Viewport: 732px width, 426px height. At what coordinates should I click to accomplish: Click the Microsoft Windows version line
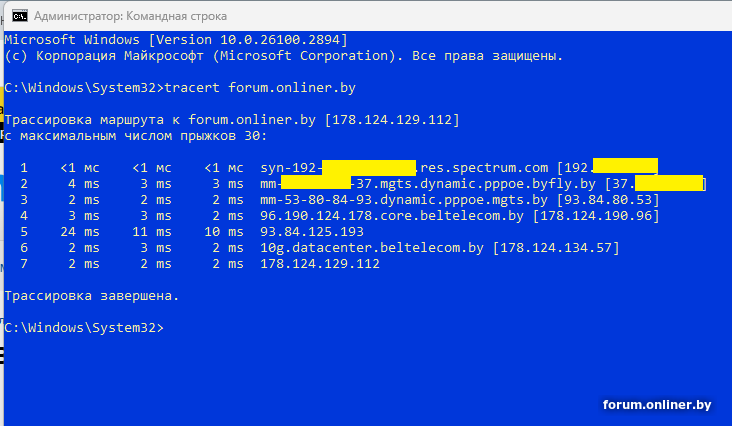click(176, 39)
